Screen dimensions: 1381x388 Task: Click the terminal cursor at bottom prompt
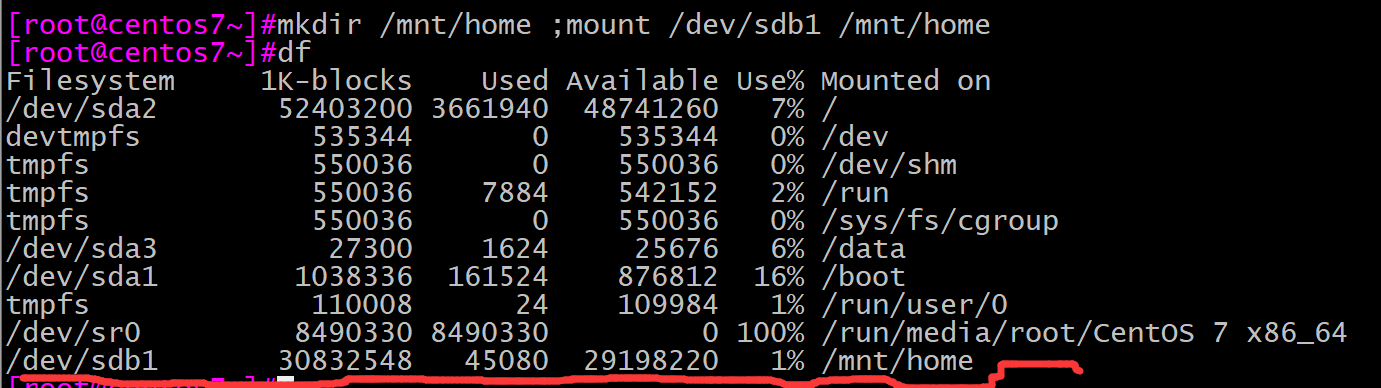point(286,382)
